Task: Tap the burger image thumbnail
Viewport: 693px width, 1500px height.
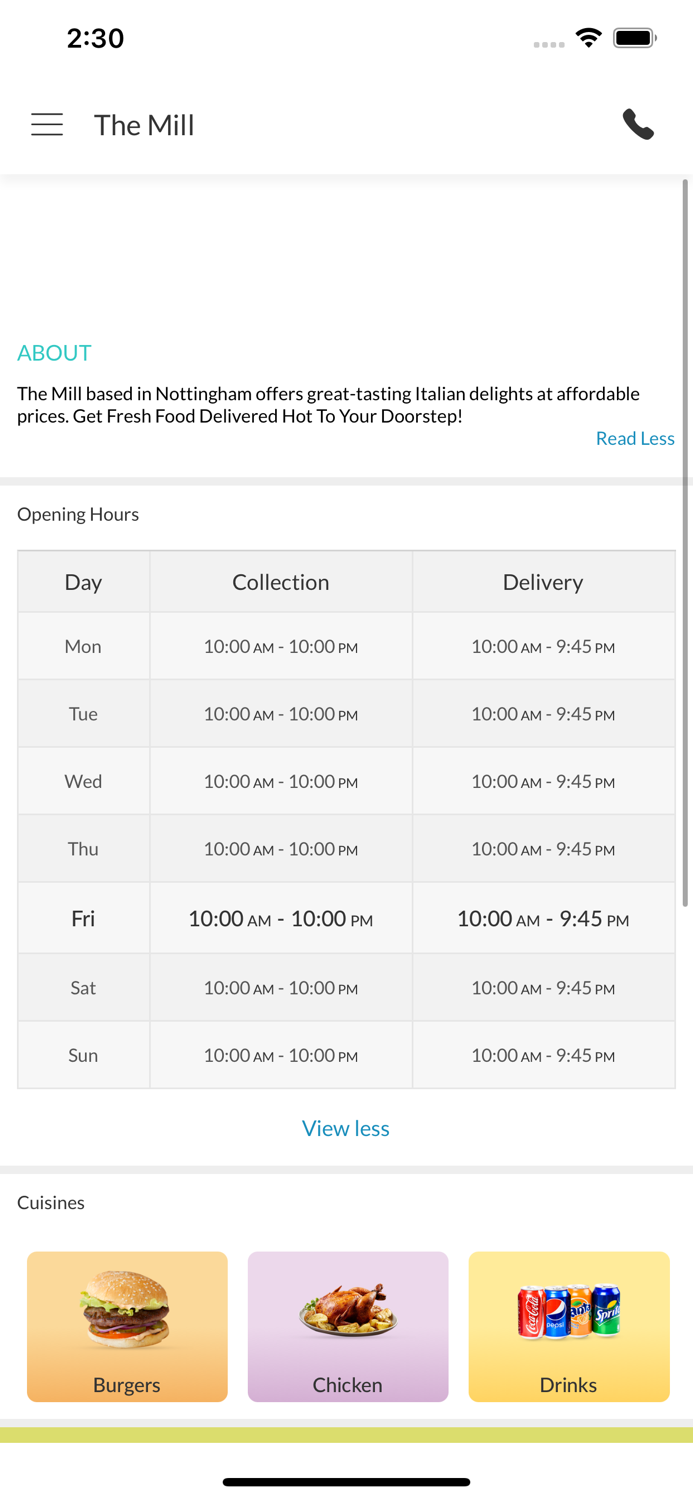Action: tap(126, 1309)
